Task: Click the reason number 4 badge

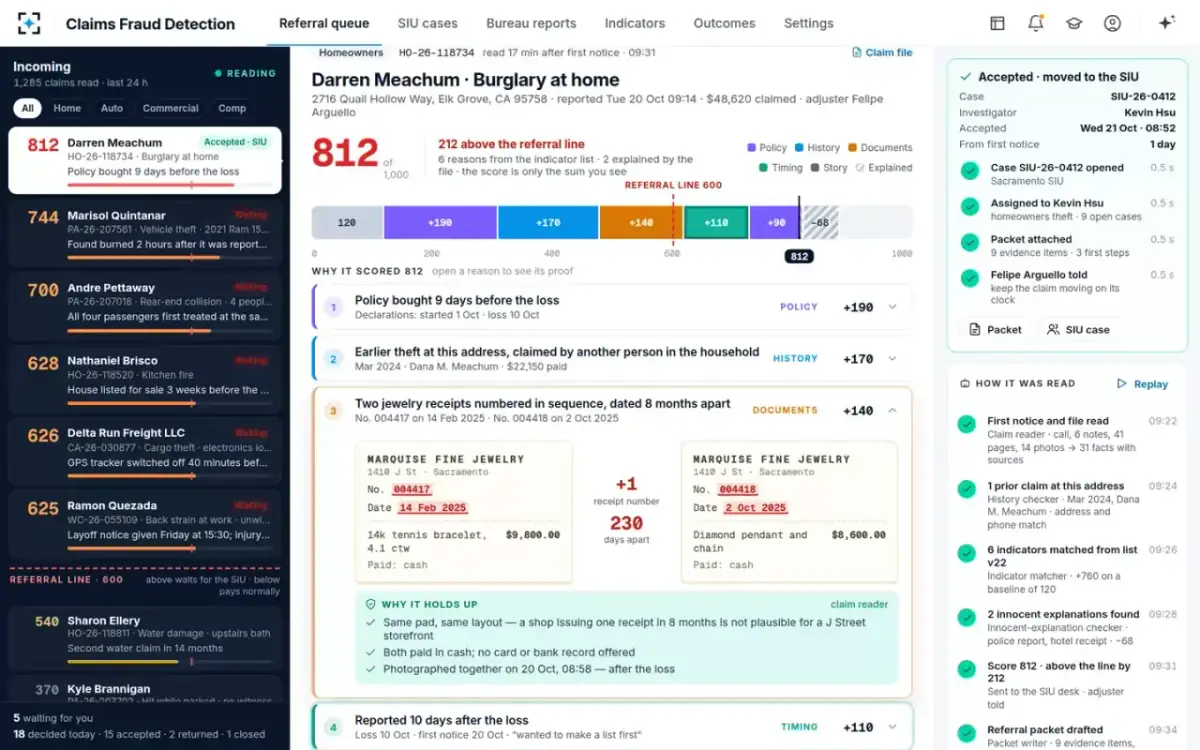Action: click(x=334, y=727)
